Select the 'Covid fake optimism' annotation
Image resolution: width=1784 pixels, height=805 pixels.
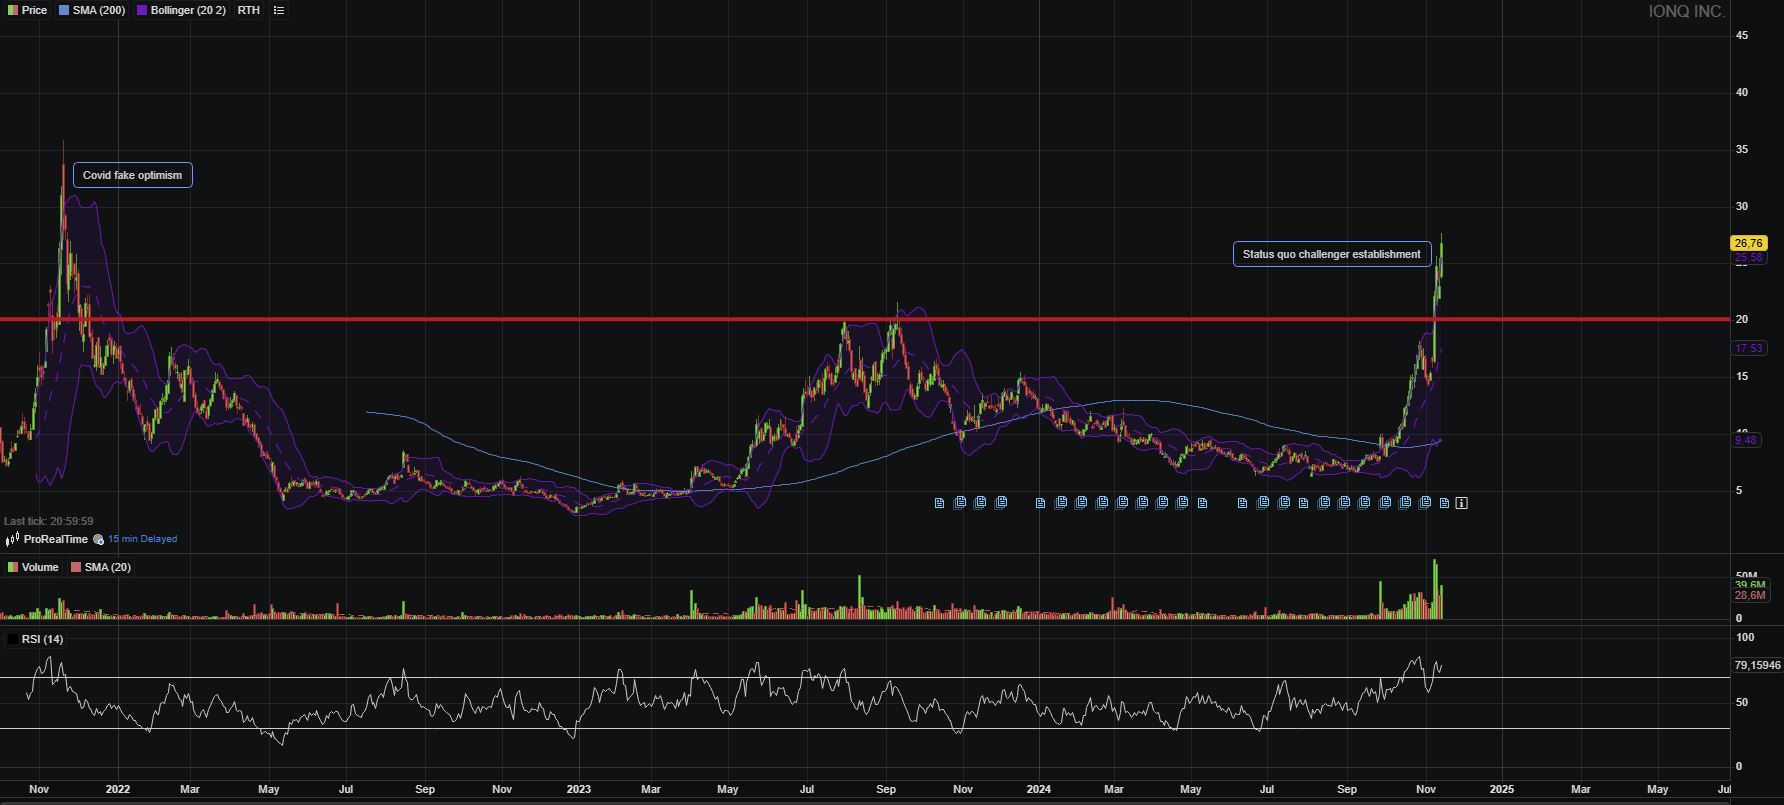(133, 175)
